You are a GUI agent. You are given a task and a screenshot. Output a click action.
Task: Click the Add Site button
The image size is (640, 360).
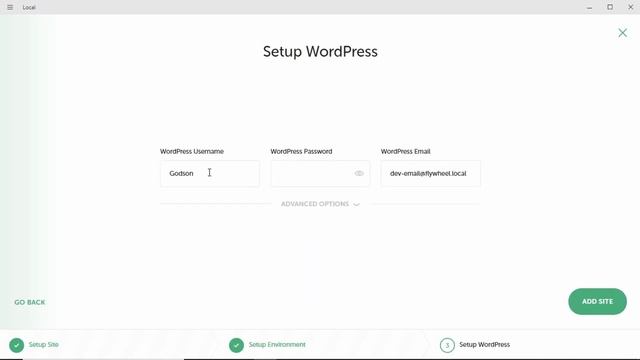597,302
